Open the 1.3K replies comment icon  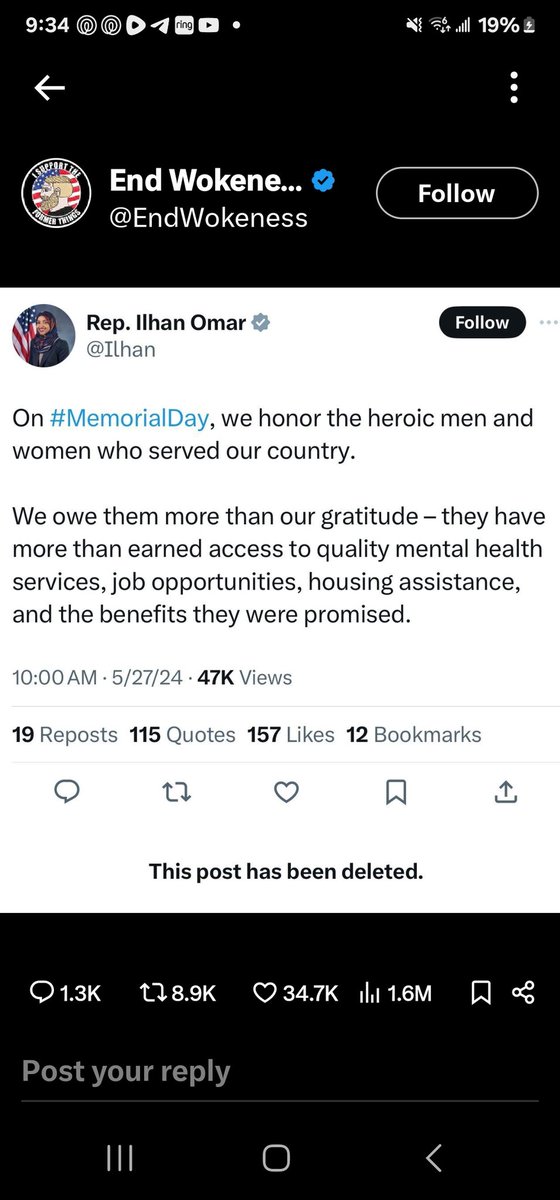(42, 992)
